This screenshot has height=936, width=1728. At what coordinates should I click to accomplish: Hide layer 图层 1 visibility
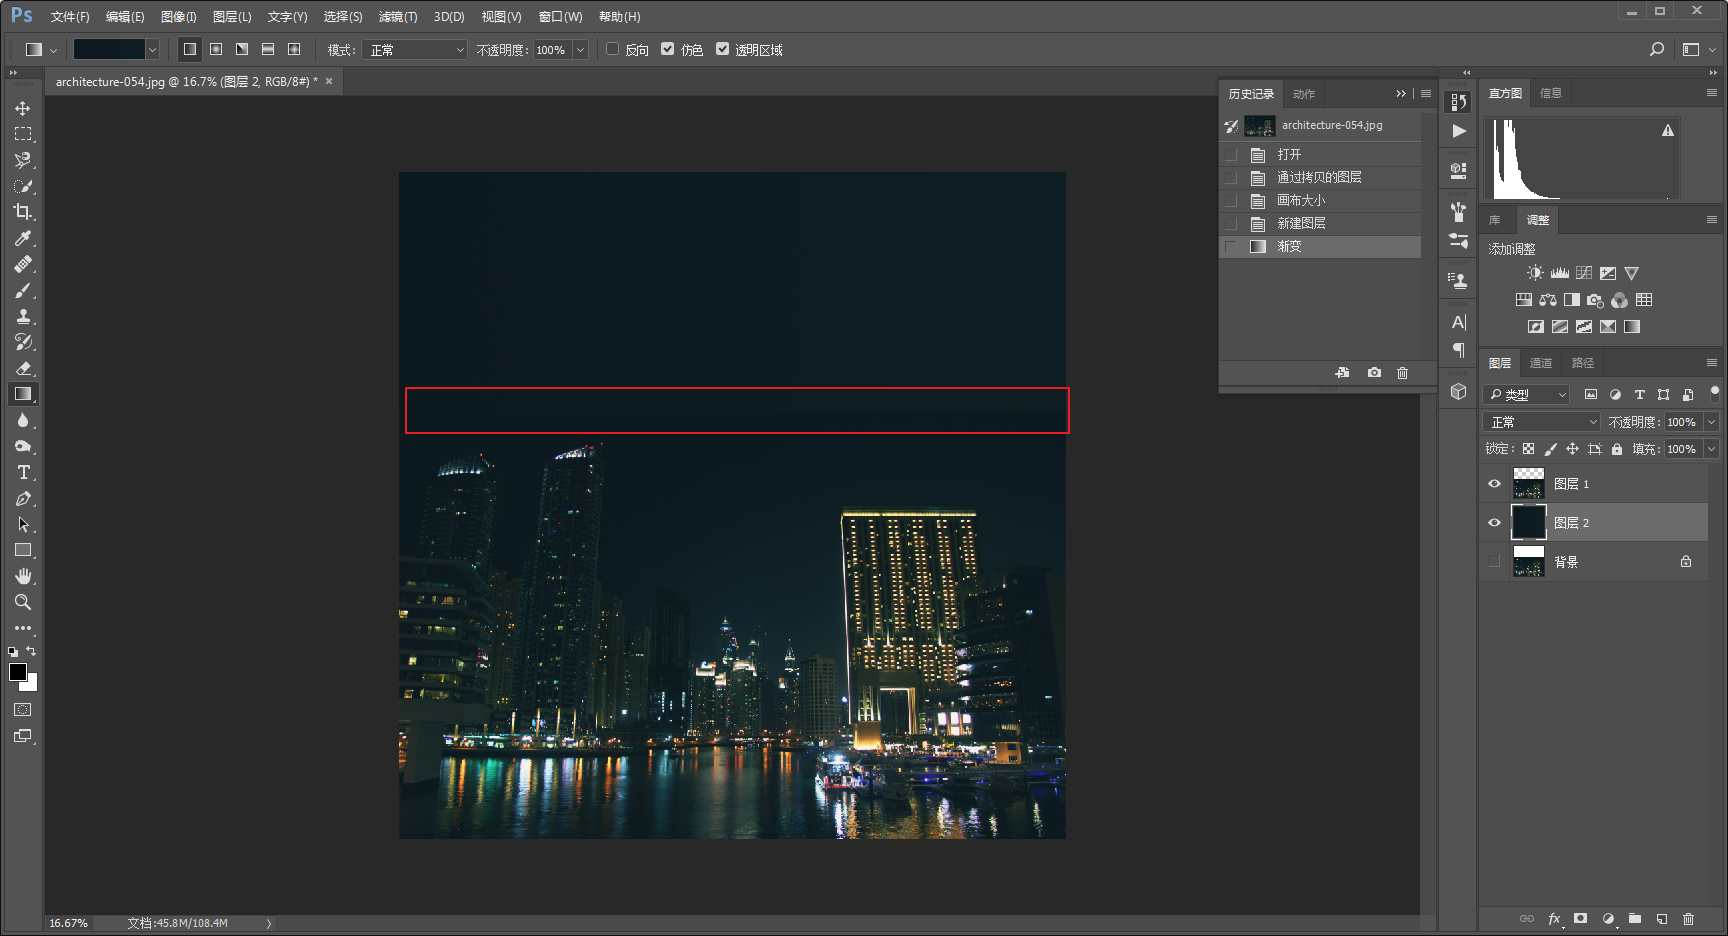coord(1495,484)
